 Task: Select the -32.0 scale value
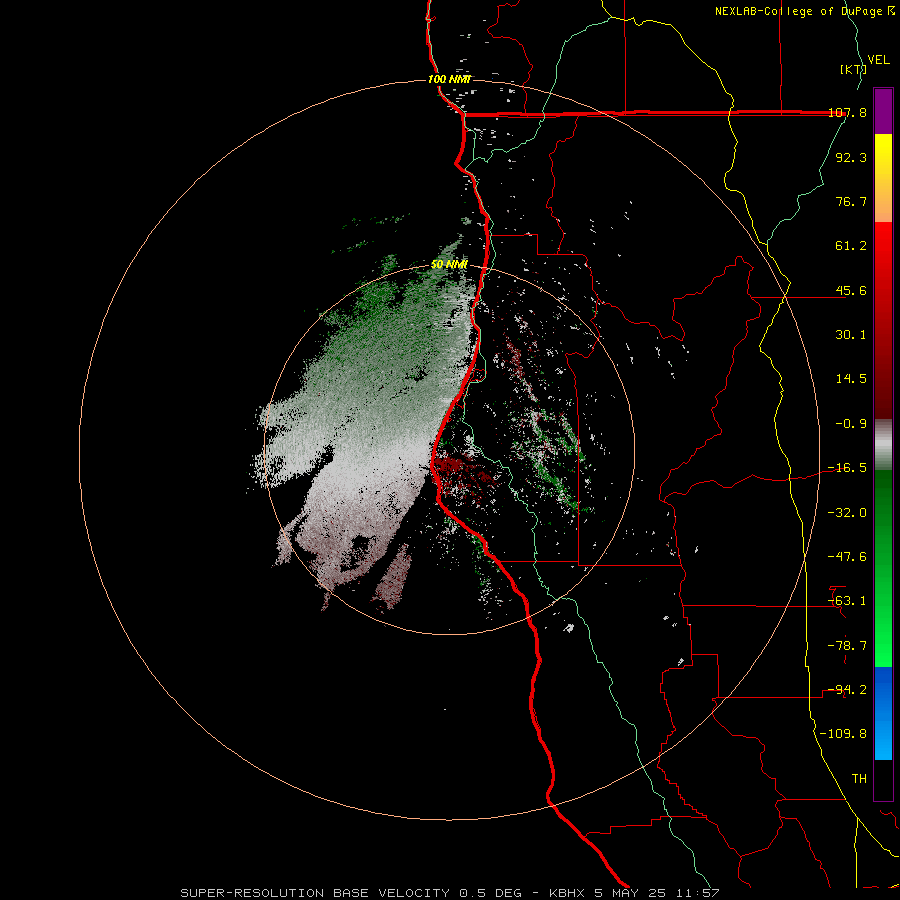click(x=847, y=513)
